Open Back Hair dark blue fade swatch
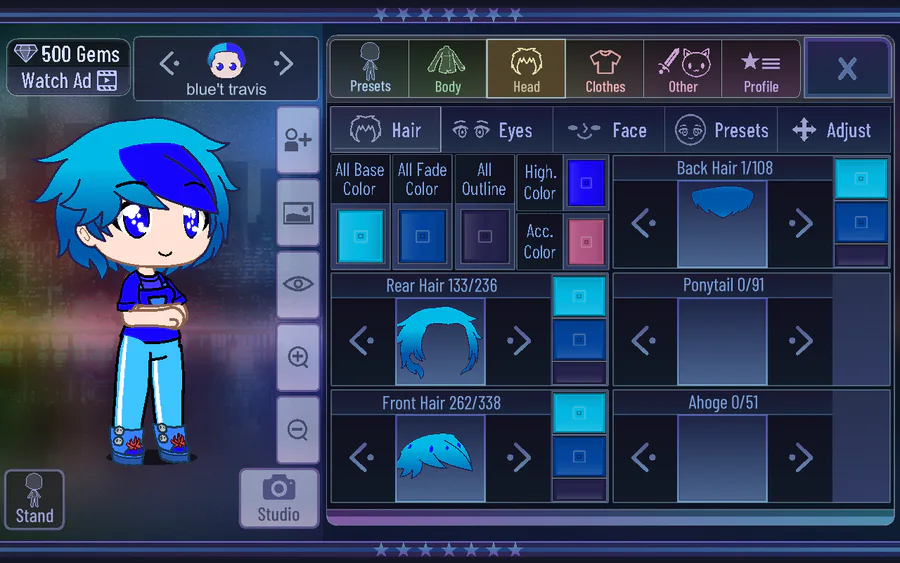 tap(861, 222)
